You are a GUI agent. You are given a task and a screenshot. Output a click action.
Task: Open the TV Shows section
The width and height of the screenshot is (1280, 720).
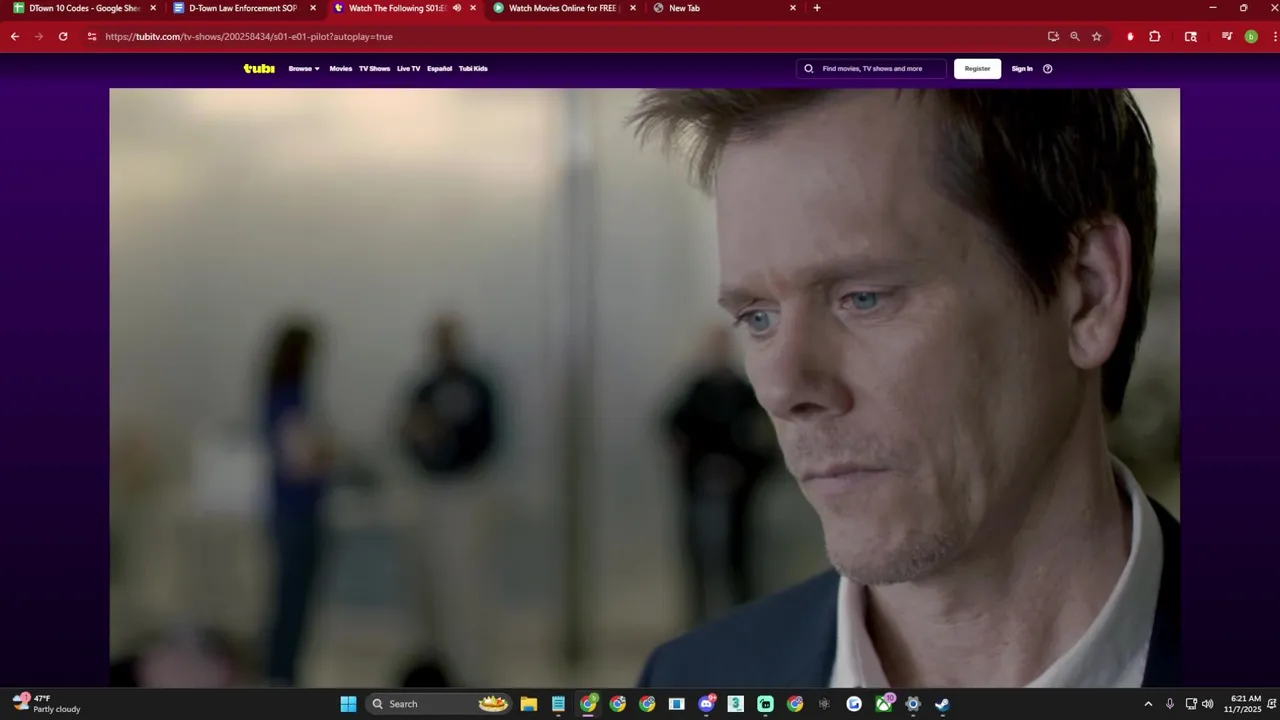coord(374,69)
